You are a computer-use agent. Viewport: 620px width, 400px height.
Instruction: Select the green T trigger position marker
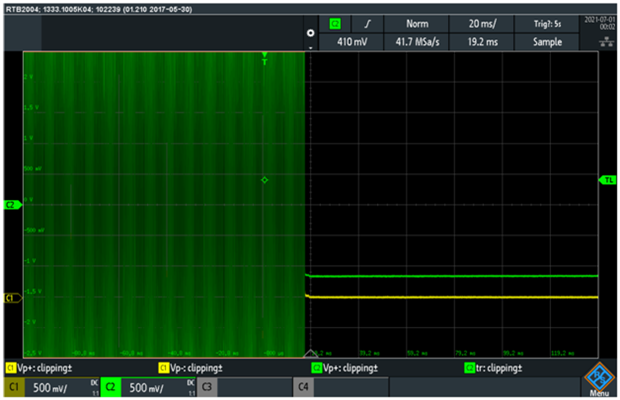(x=265, y=58)
